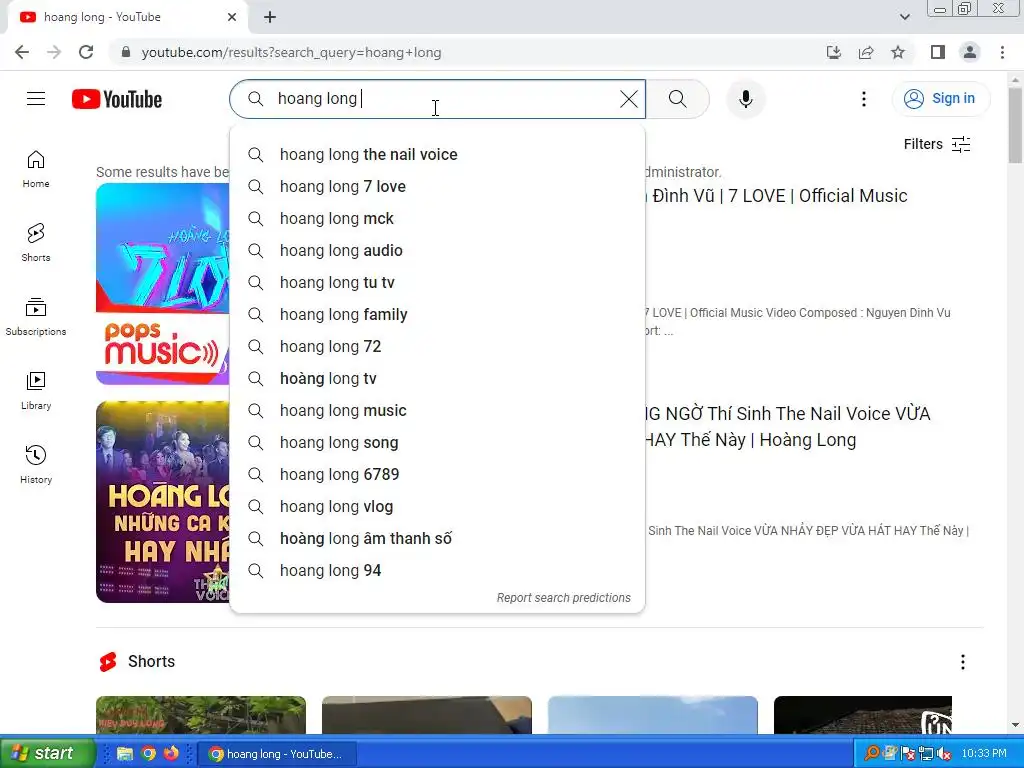The height and width of the screenshot is (768, 1024).
Task: Expand the tab search chevron
Action: (x=904, y=17)
